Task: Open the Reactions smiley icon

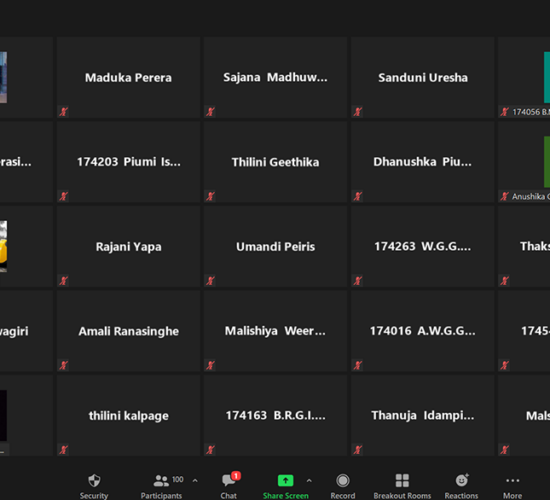Action: [462, 480]
